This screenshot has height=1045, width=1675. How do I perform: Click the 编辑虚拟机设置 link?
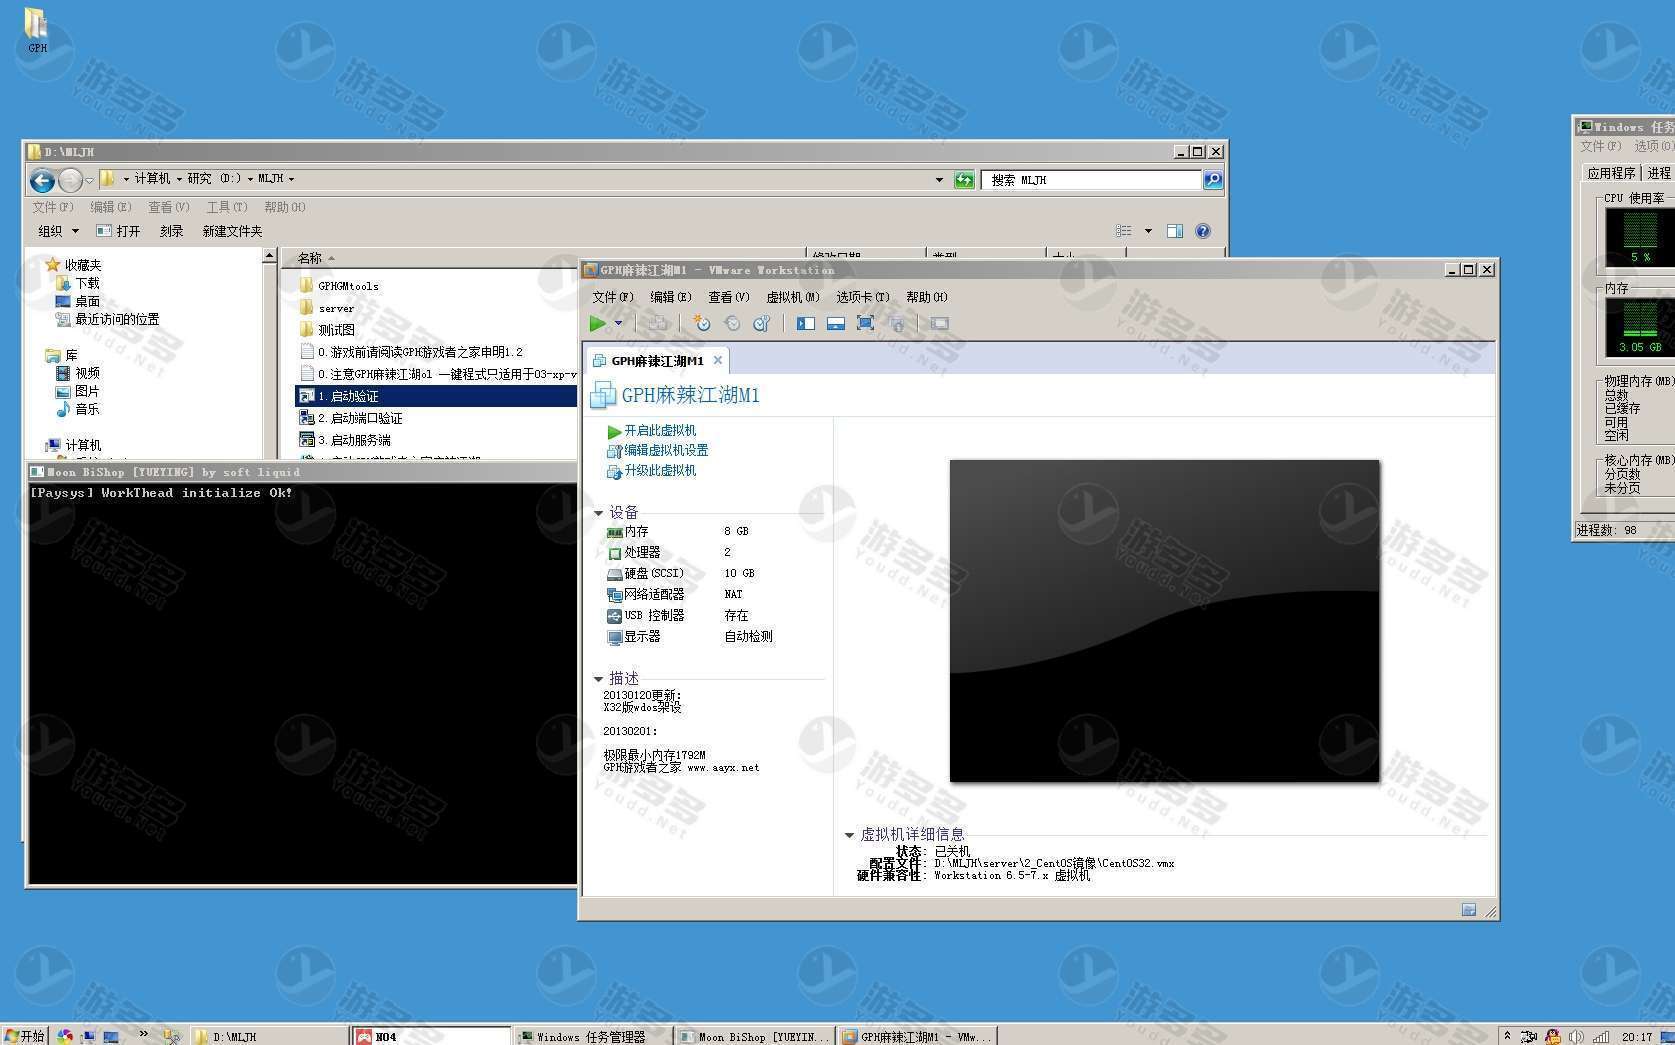point(665,451)
